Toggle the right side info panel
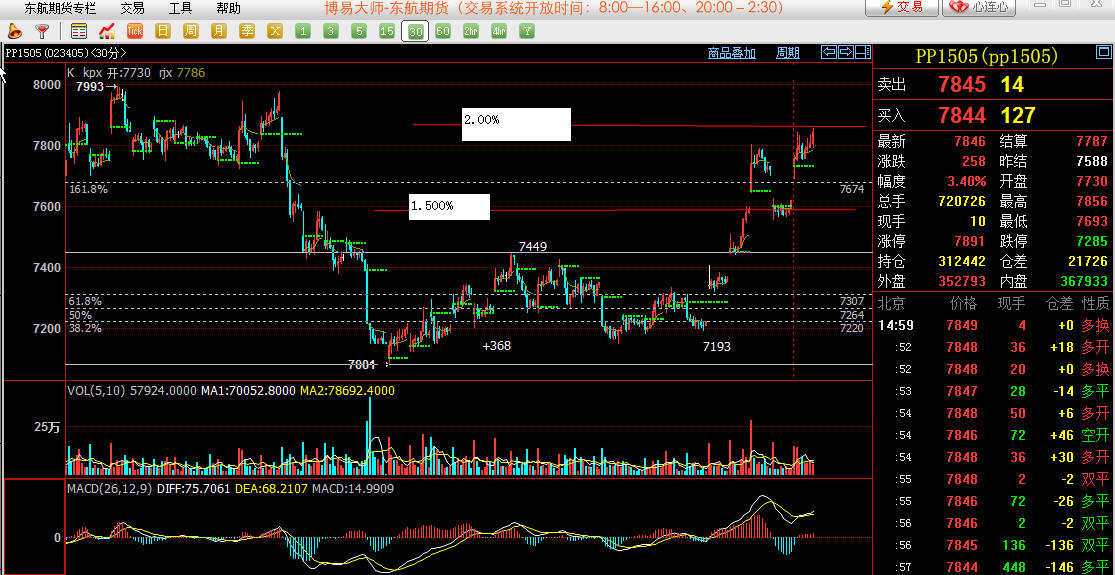The width and height of the screenshot is (1115, 575). click(x=861, y=52)
